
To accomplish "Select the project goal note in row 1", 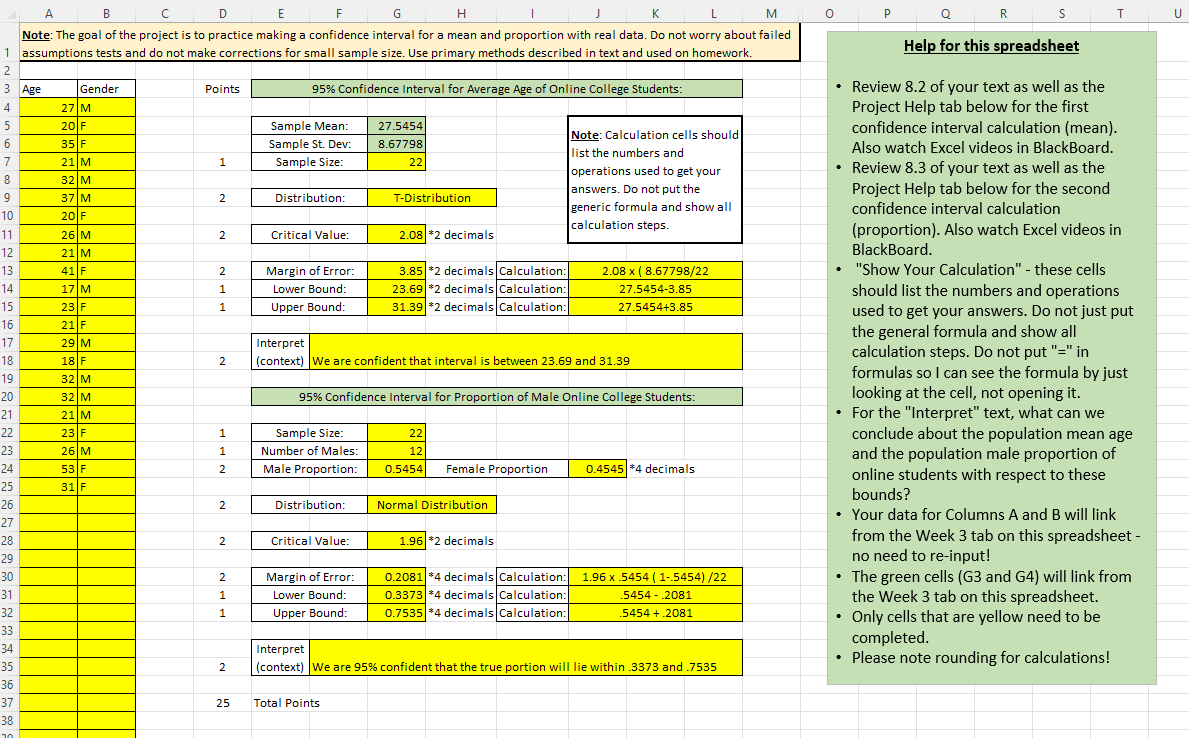I will tap(409, 43).
